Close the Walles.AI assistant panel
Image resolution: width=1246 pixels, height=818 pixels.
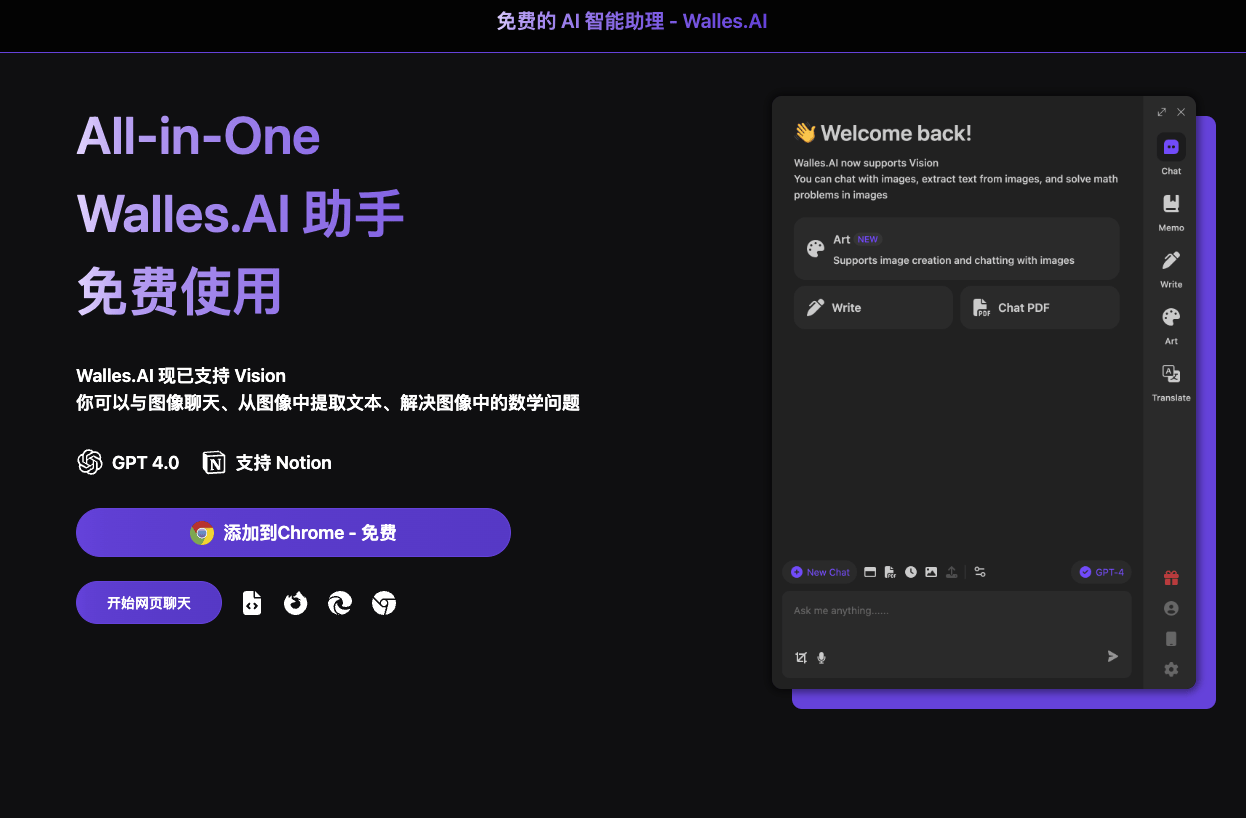click(1181, 112)
